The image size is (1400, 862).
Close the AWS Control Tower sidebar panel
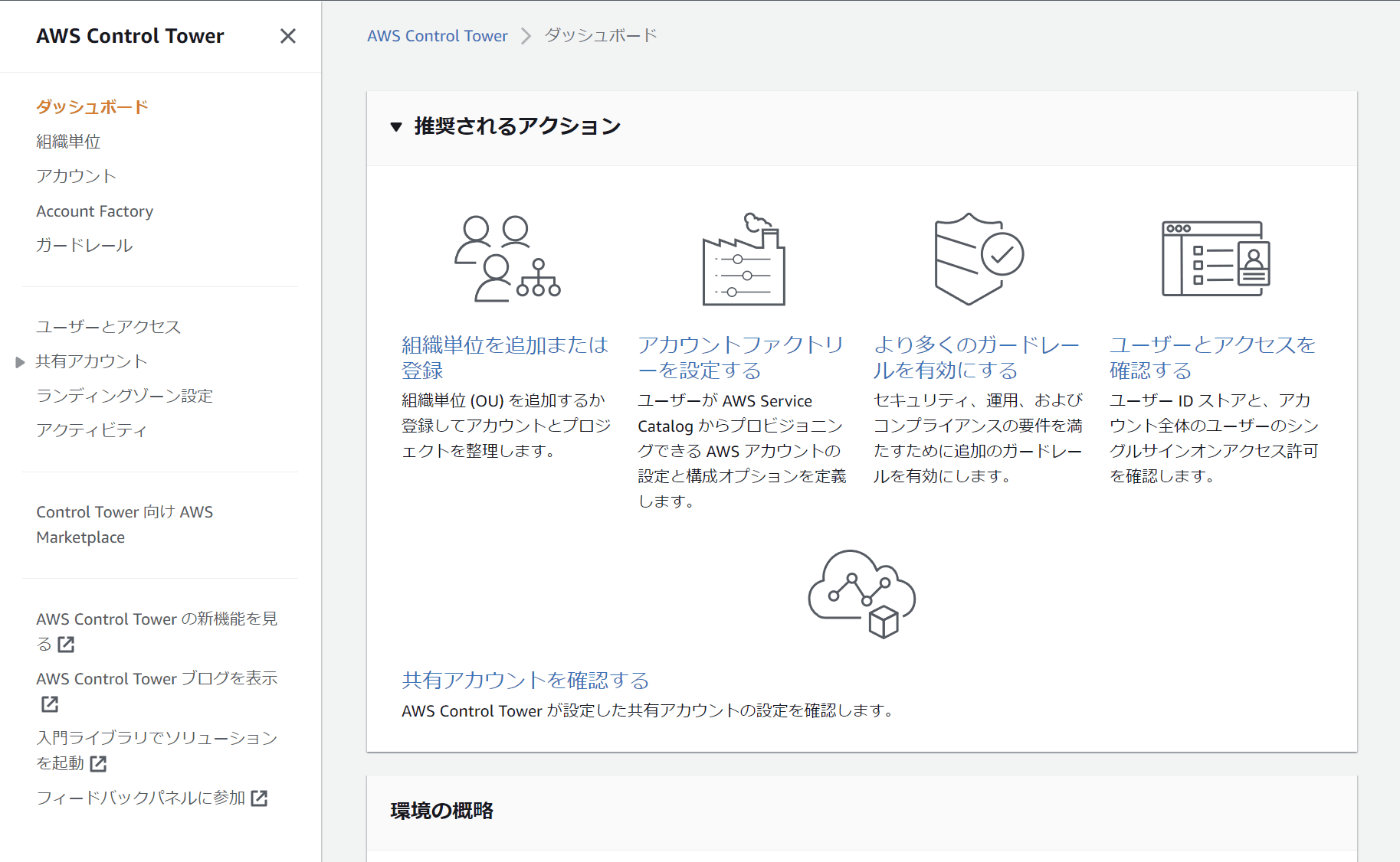[288, 37]
